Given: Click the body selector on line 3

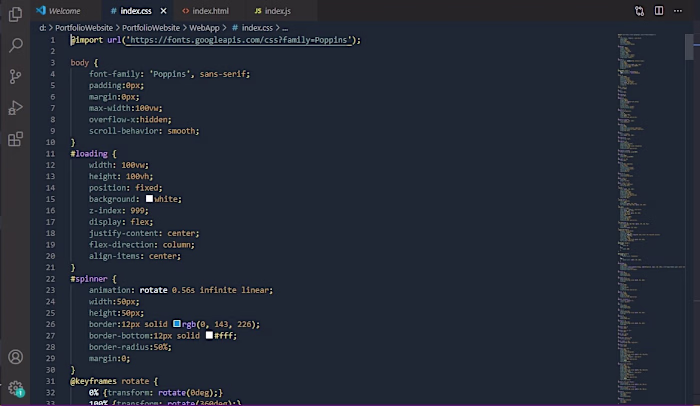Looking at the screenshot, I should (79, 63).
